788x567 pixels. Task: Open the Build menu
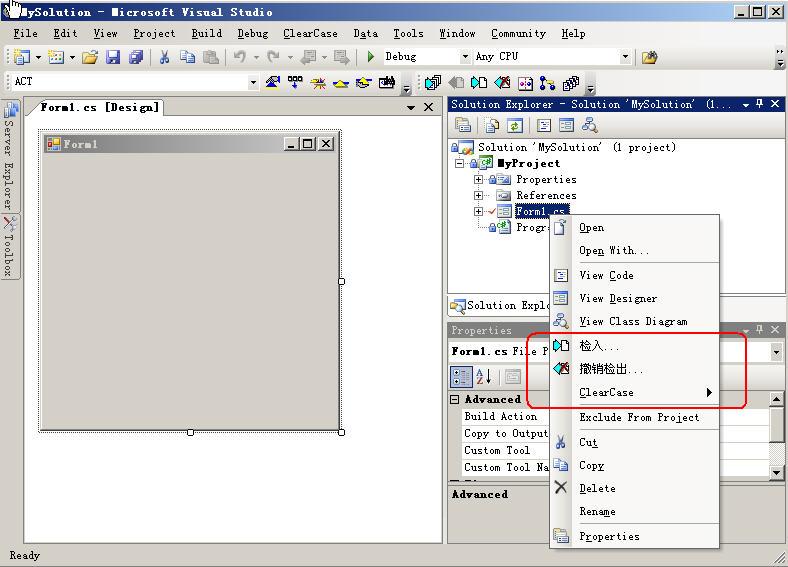click(207, 34)
